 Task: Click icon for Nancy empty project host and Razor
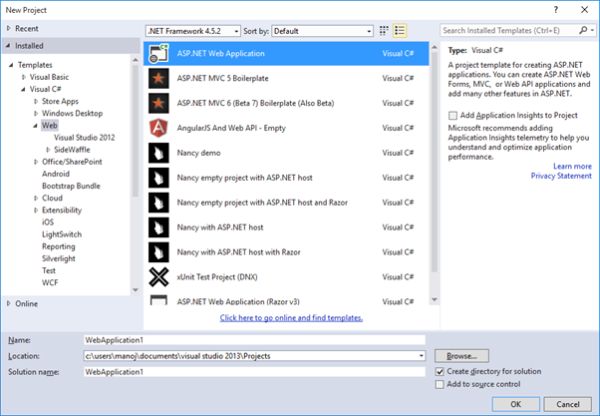(158, 203)
